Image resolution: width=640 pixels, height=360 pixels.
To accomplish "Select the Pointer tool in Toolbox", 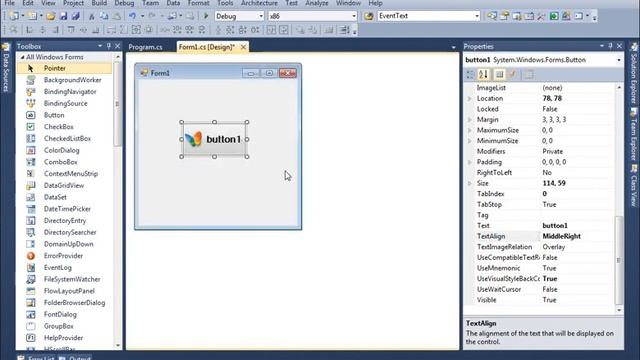I will tap(64, 68).
